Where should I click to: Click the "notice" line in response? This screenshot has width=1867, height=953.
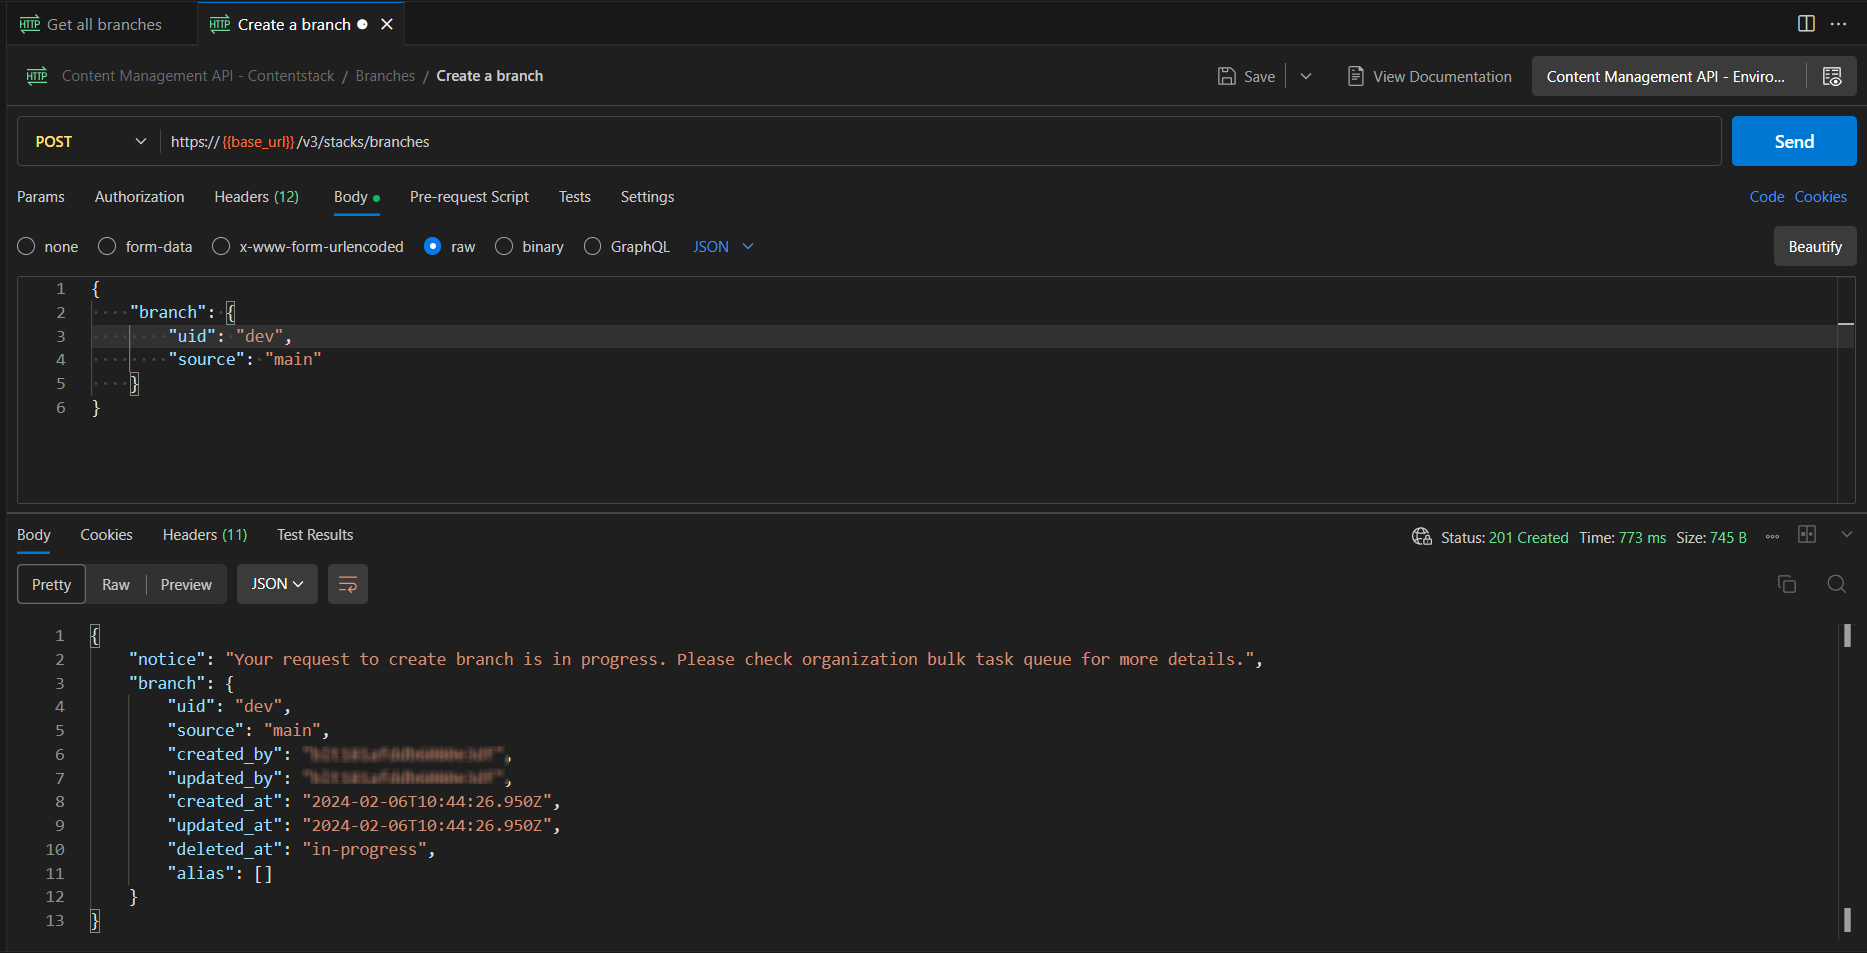tap(696, 659)
